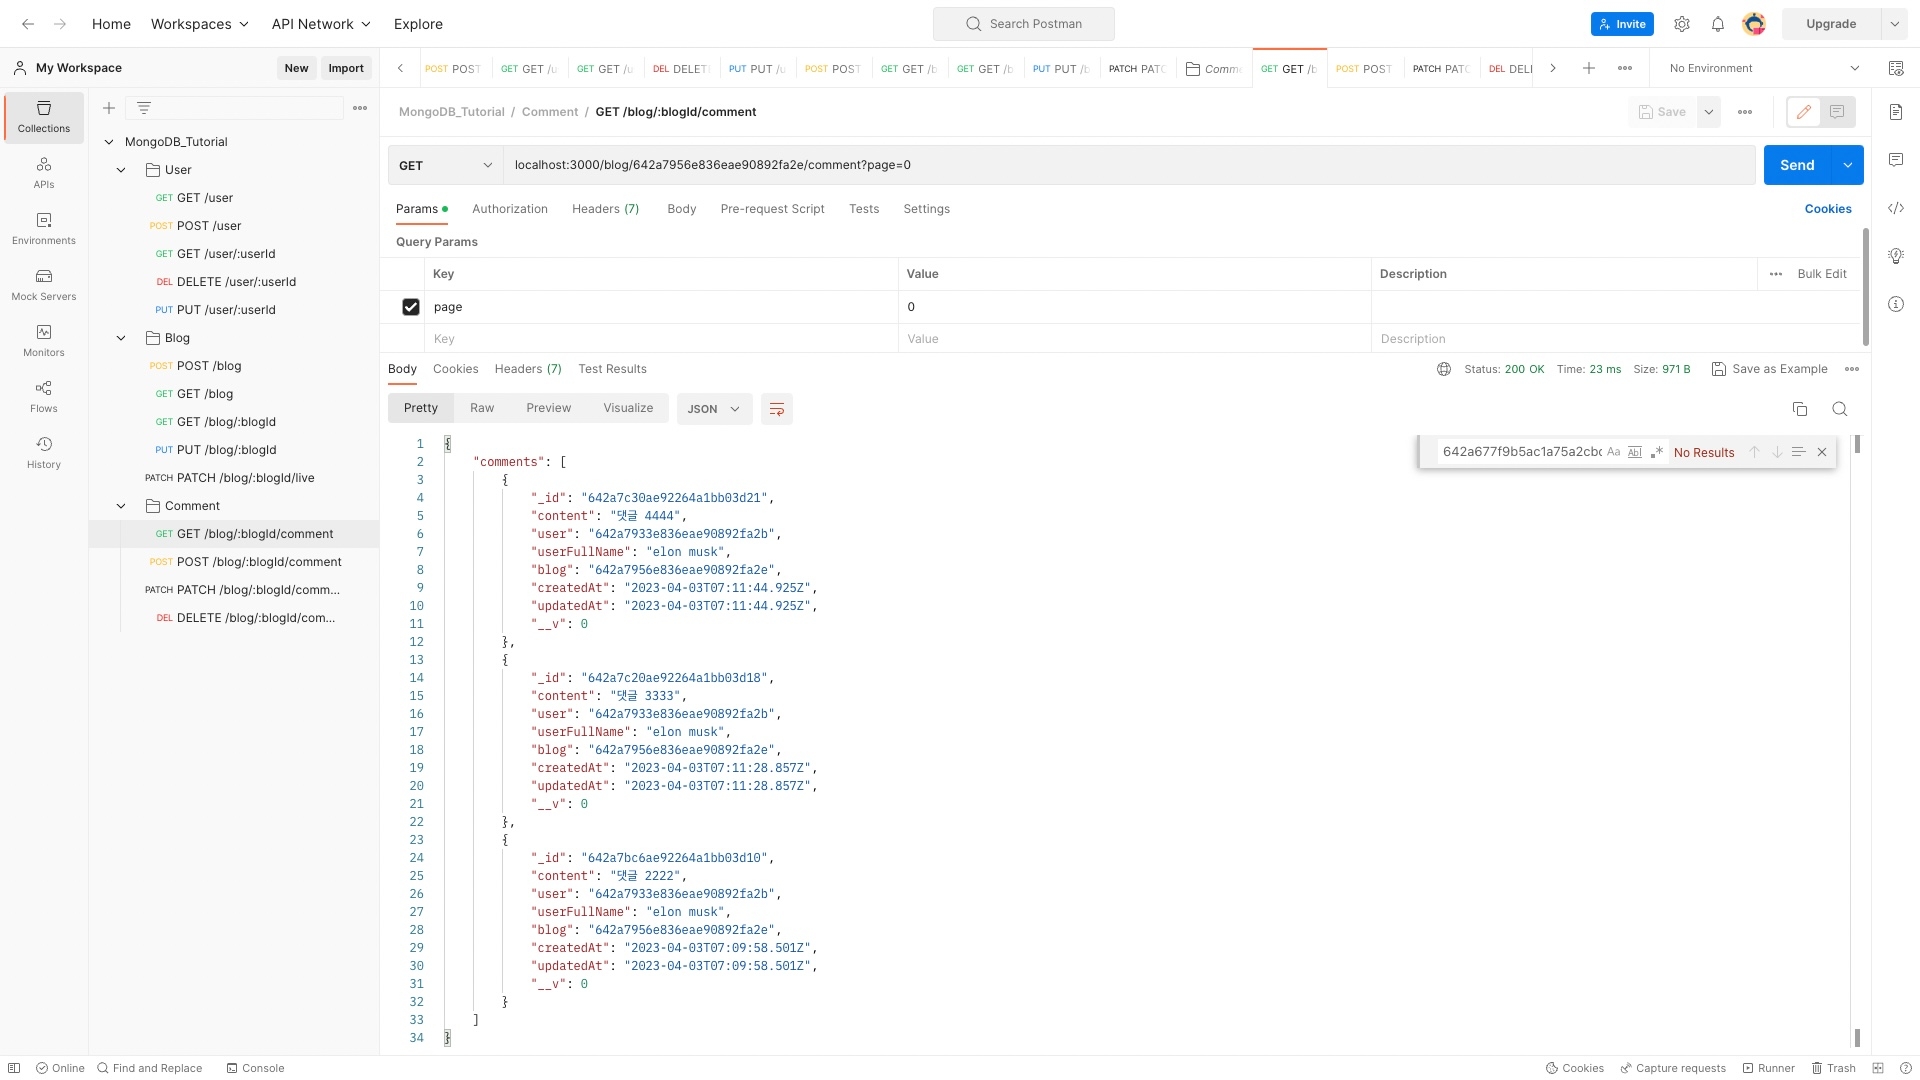Switch to request Headers (7) tab
The height and width of the screenshot is (1080, 1920).
click(x=605, y=209)
